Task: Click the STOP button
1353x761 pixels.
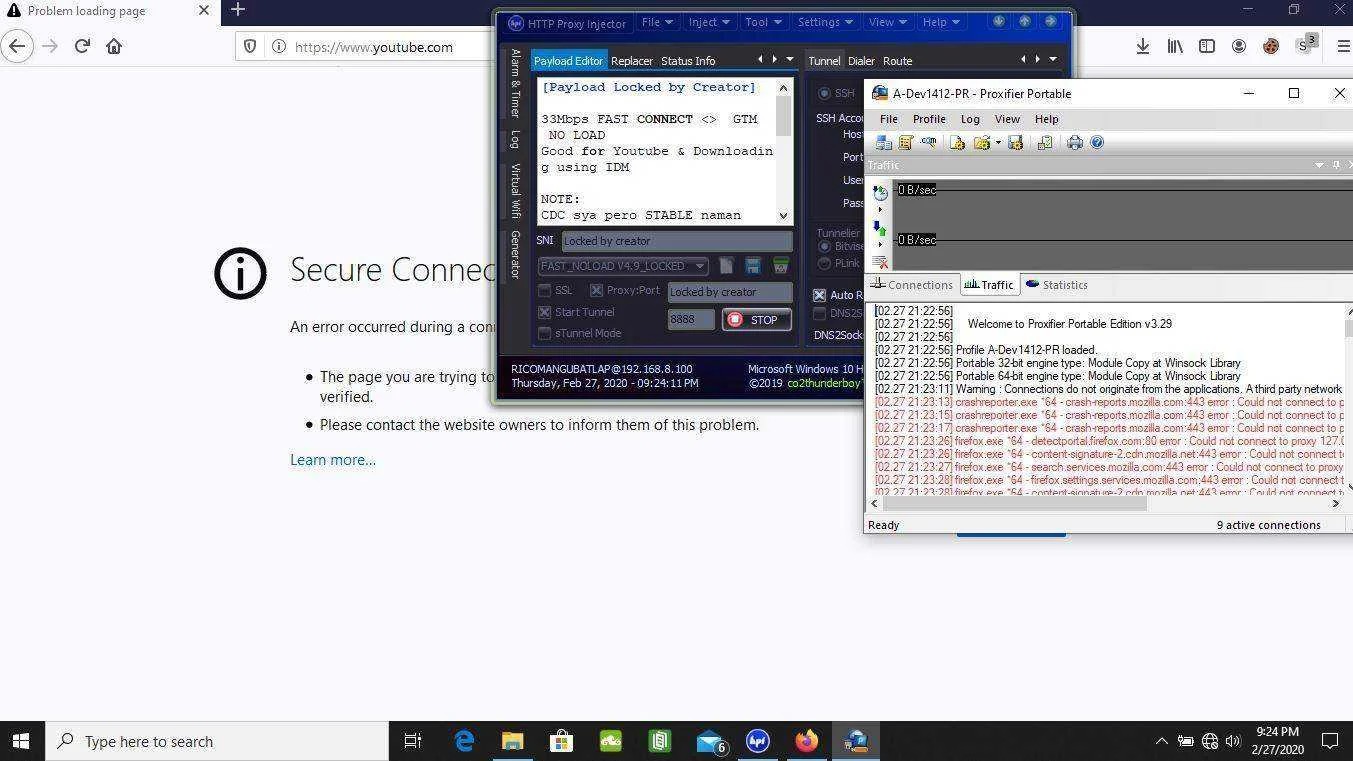Action: pos(757,320)
